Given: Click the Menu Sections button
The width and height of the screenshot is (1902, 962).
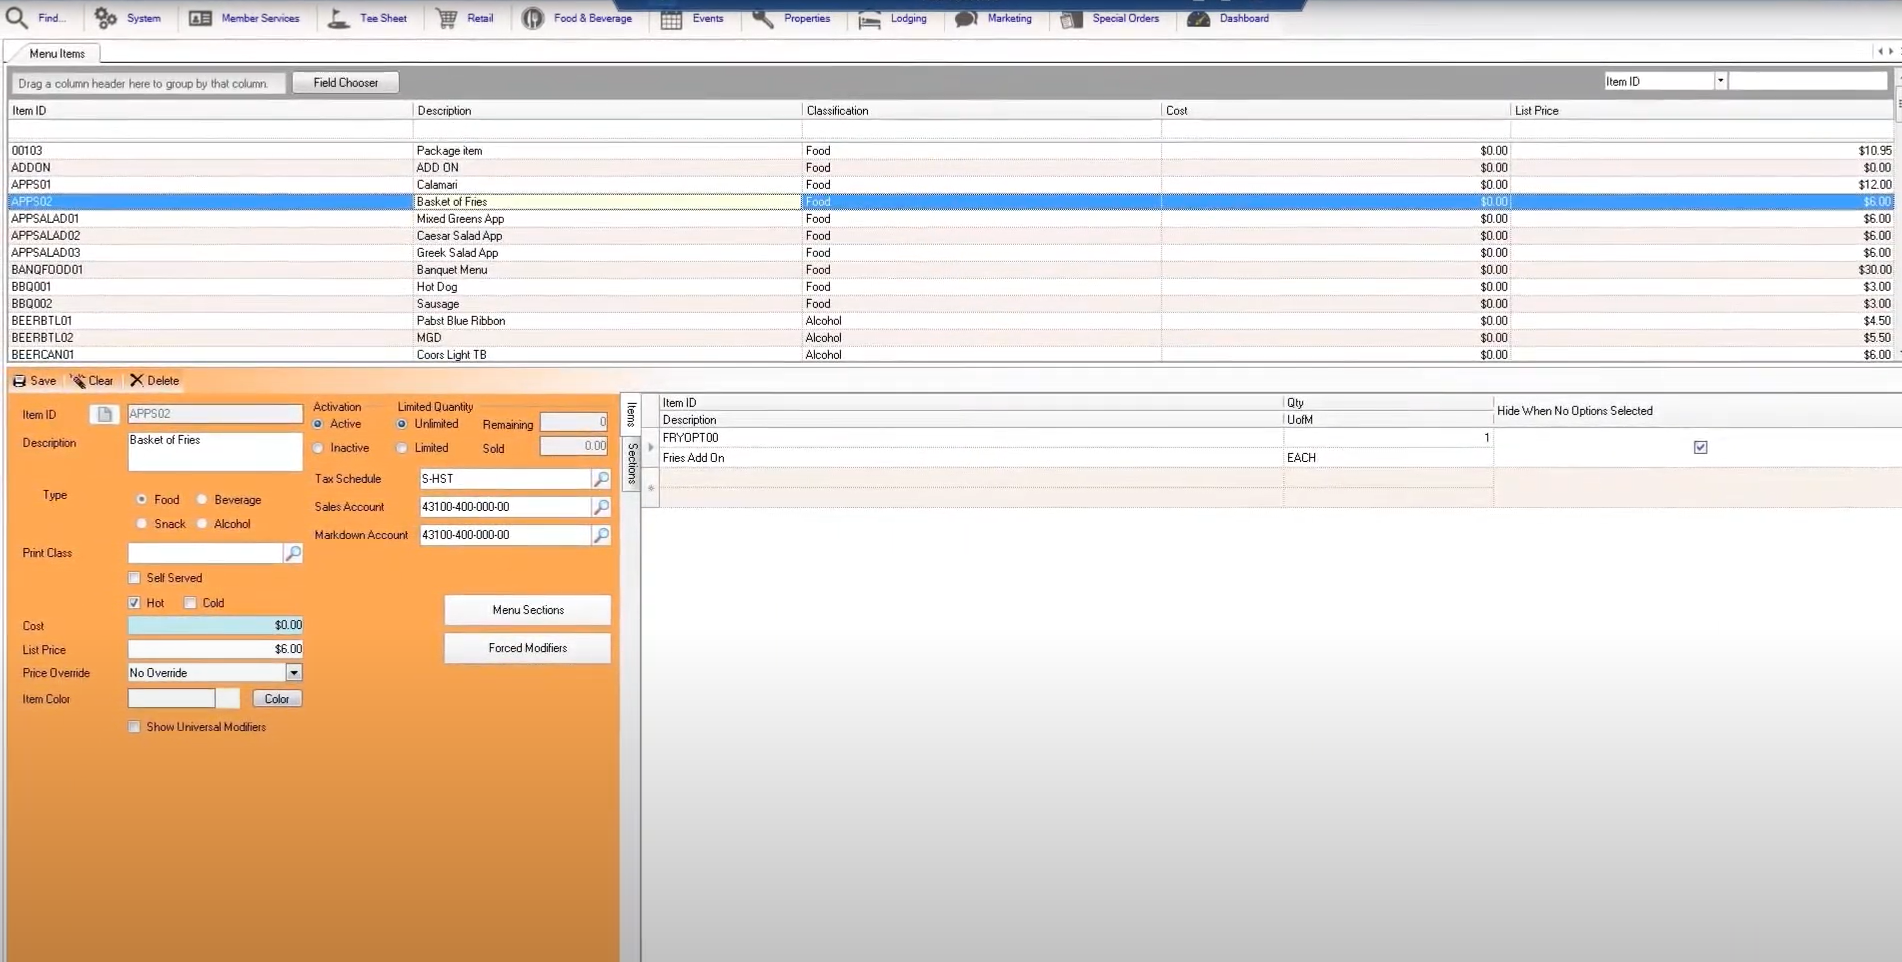Looking at the screenshot, I should (x=526, y=610).
